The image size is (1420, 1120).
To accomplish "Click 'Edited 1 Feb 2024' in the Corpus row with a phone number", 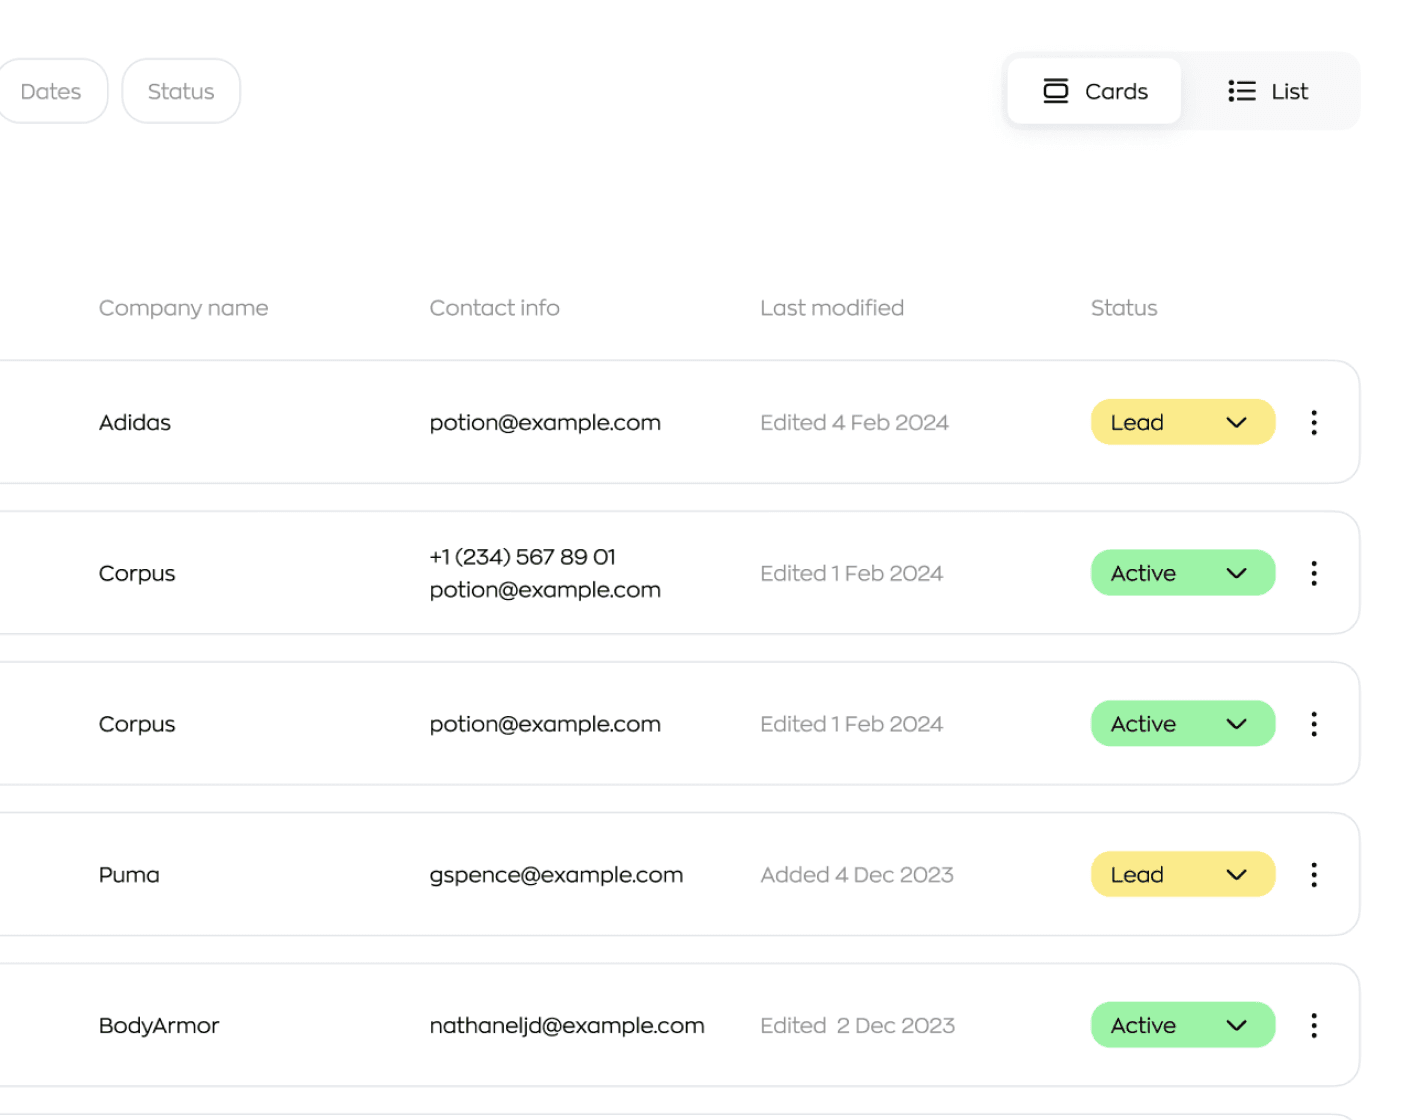I will [851, 574].
